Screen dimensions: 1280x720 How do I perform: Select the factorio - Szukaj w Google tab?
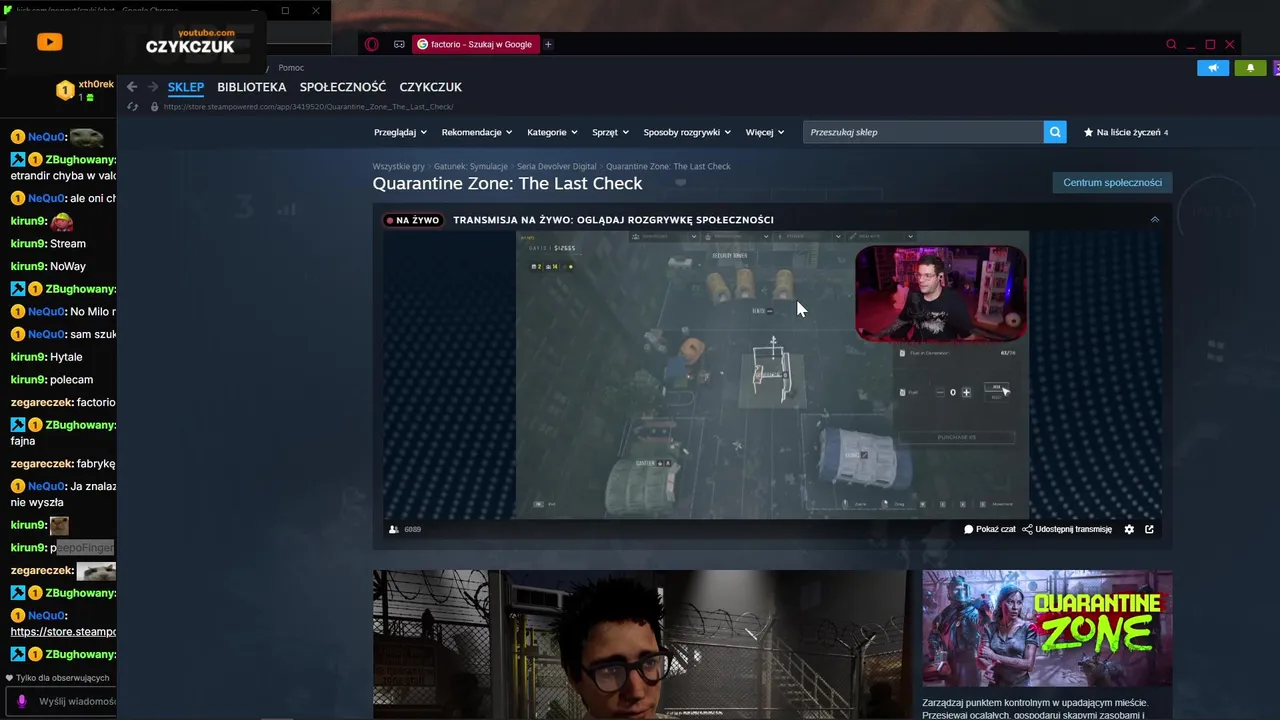click(475, 44)
